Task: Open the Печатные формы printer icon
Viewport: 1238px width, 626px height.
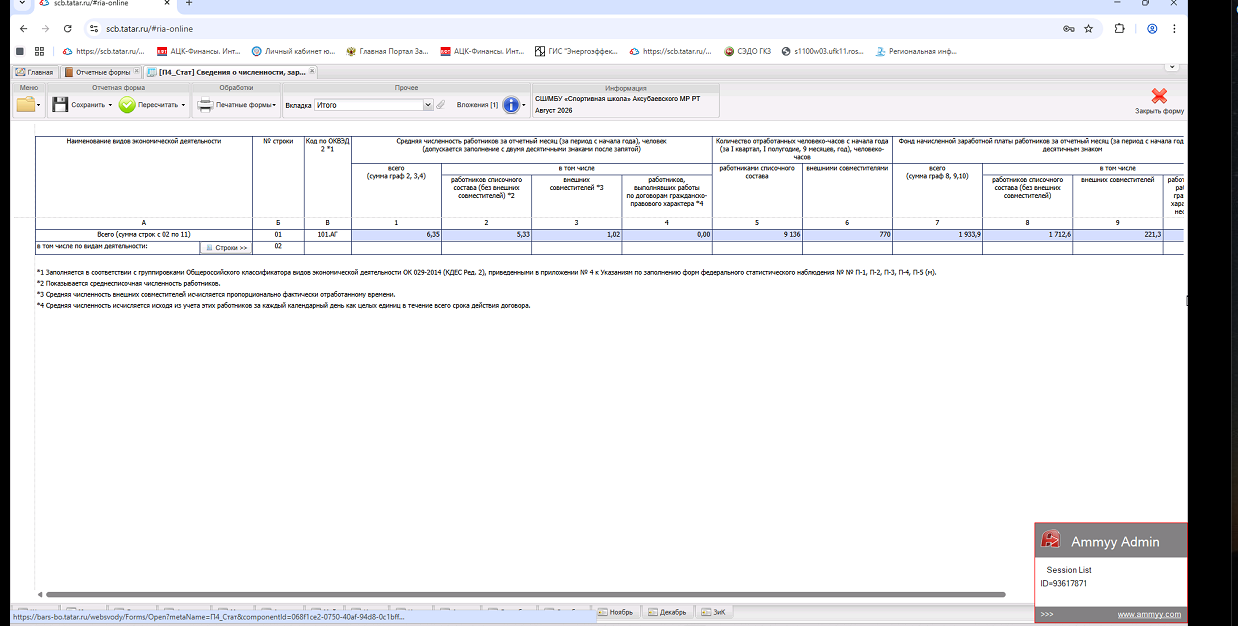Action: tap(205, 104)
